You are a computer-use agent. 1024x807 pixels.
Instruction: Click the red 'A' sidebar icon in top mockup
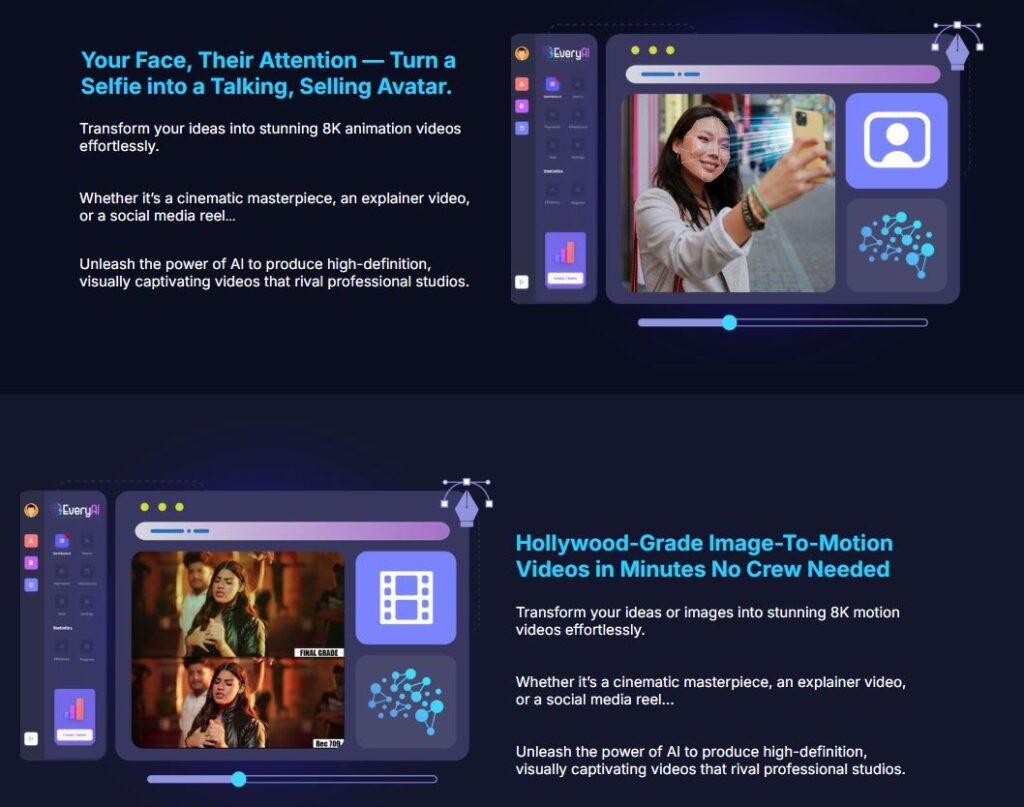click(522, 84)
